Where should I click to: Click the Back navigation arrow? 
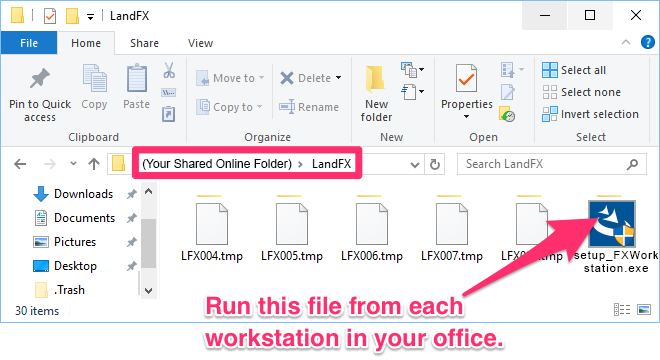coord(20,164)
